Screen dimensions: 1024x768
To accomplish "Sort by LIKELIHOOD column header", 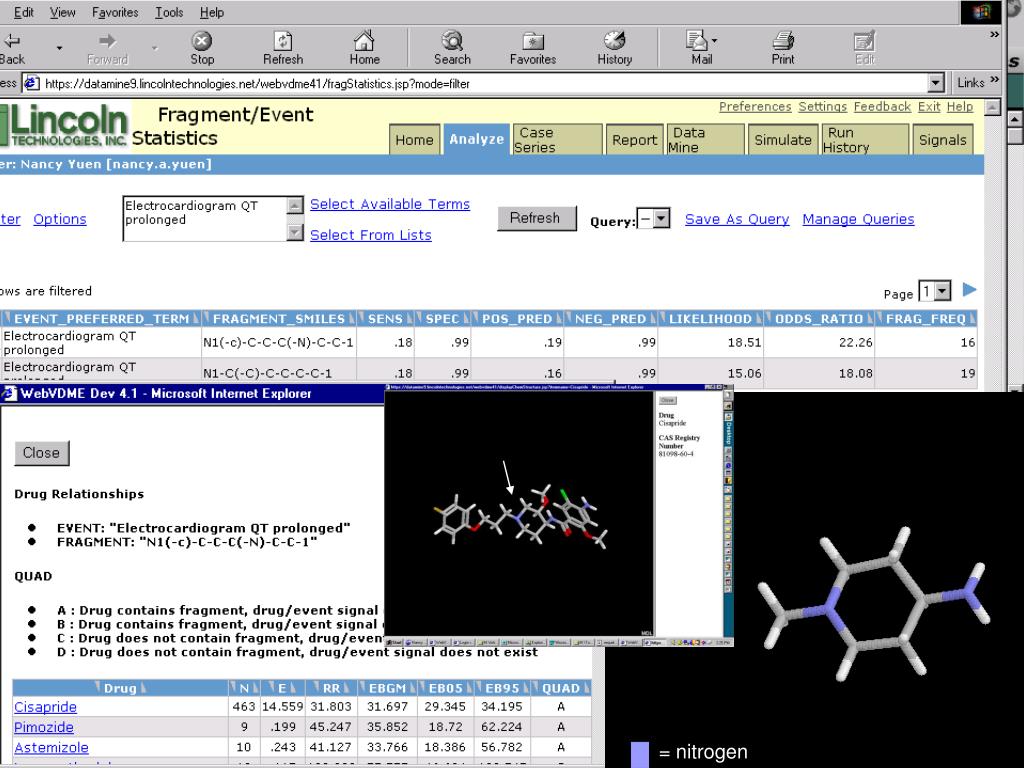I will point(709,319).
